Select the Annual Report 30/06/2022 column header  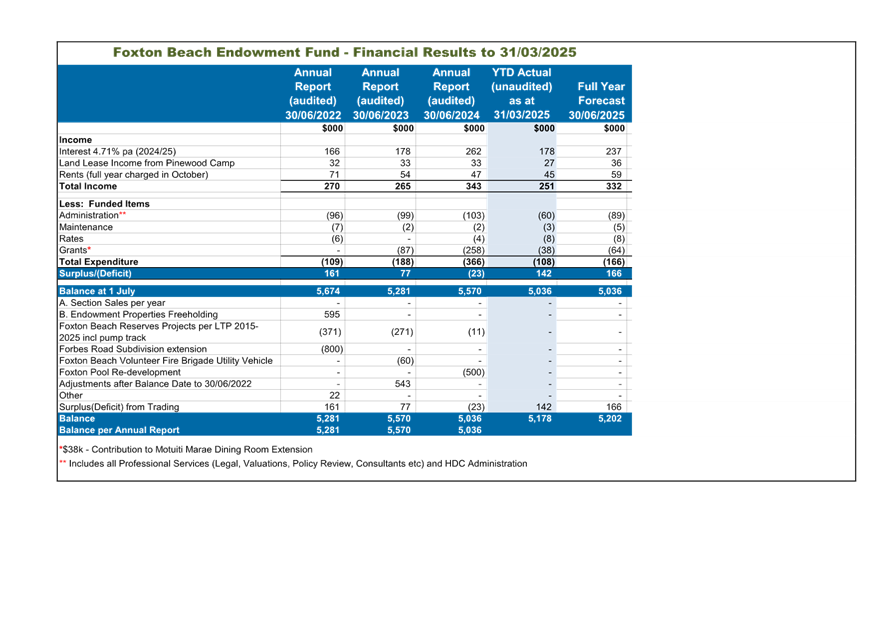click(x=313, y=94)
